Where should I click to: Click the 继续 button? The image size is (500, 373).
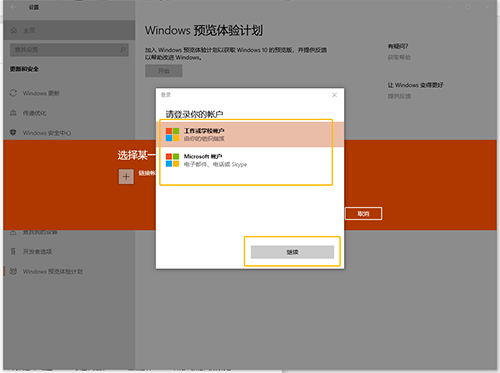point(292,252)
